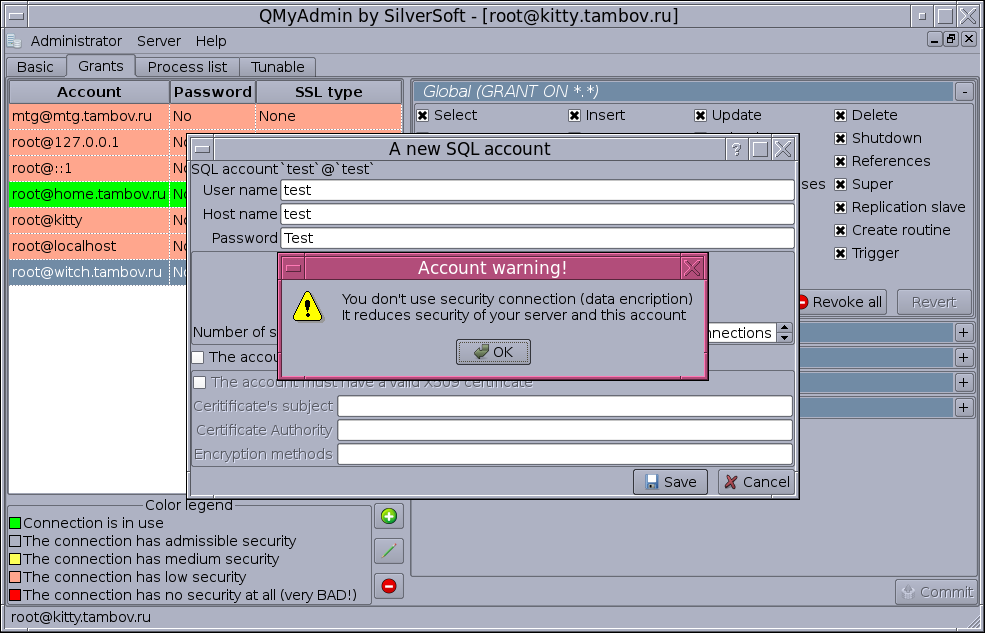Expand the first collapsed section below Revert

[963, 332]
